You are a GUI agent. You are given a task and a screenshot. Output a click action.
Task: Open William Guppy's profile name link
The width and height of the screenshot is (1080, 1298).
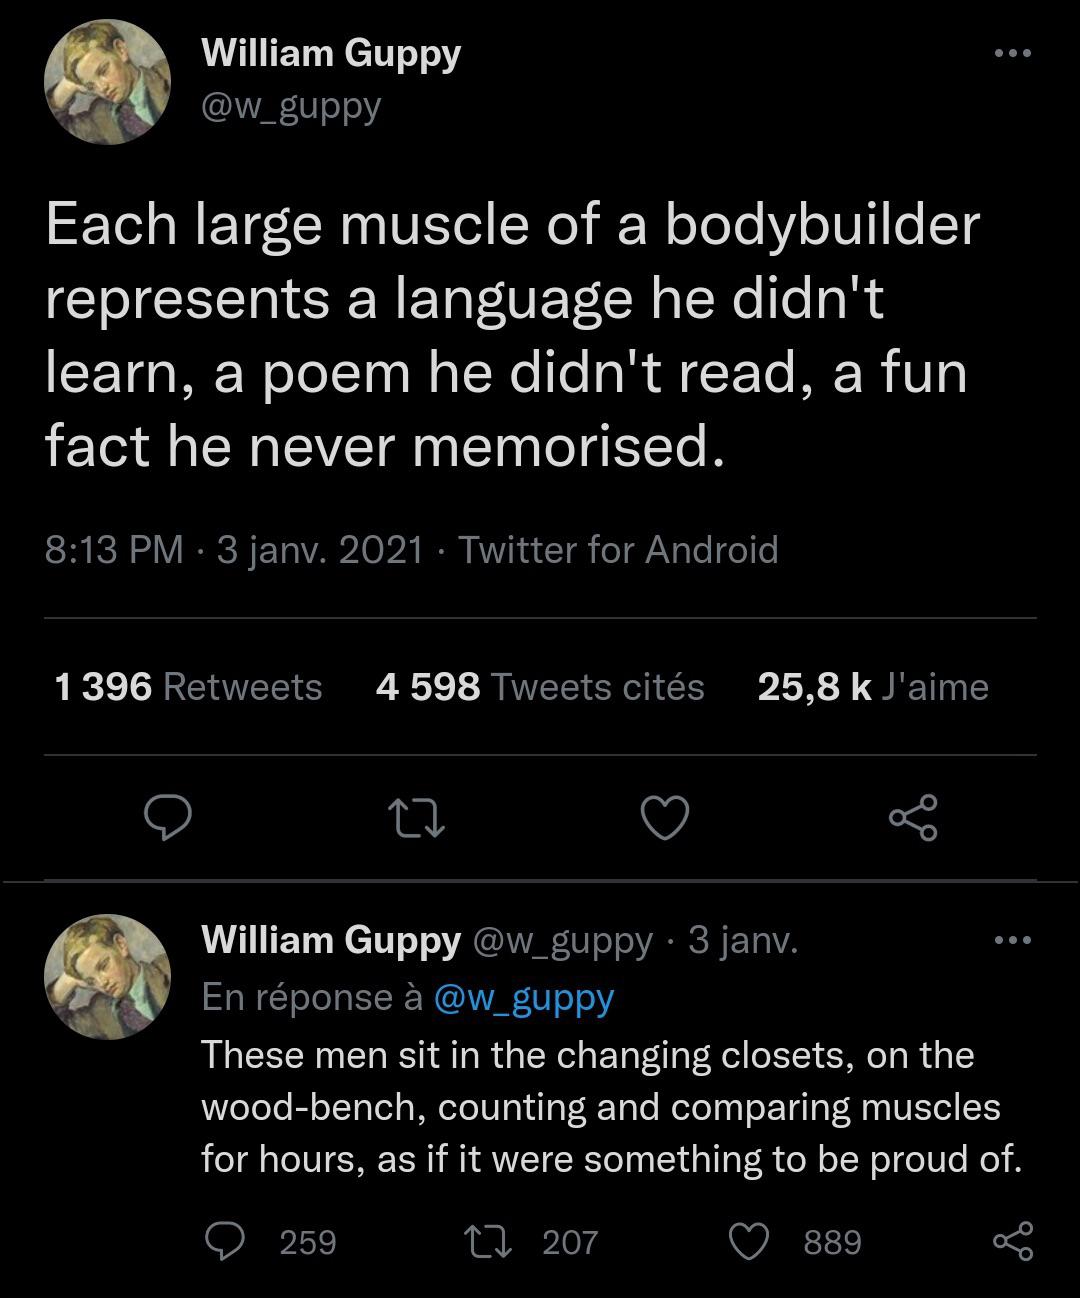tap(330, 53)
